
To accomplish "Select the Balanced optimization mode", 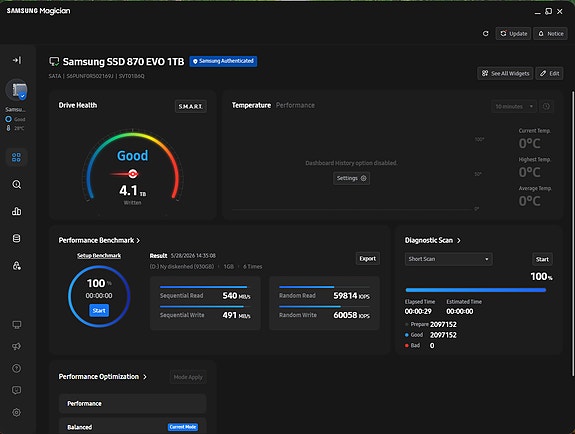I will 132,427.
